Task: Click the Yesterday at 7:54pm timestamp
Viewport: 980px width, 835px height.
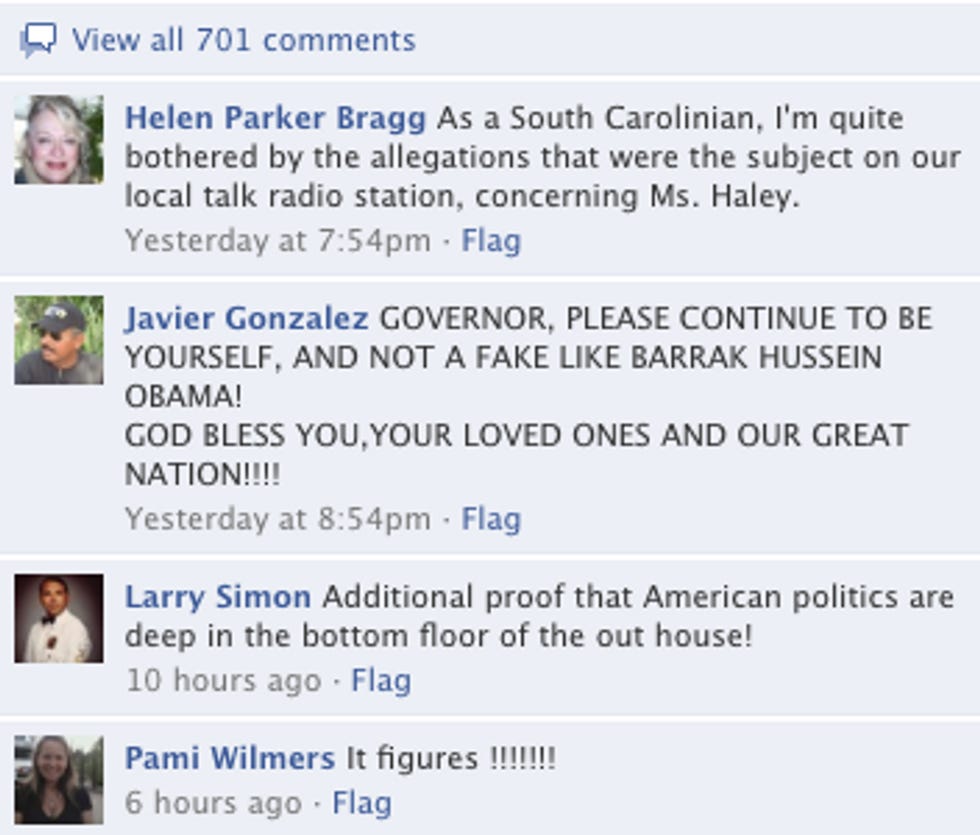Action: 278,241
